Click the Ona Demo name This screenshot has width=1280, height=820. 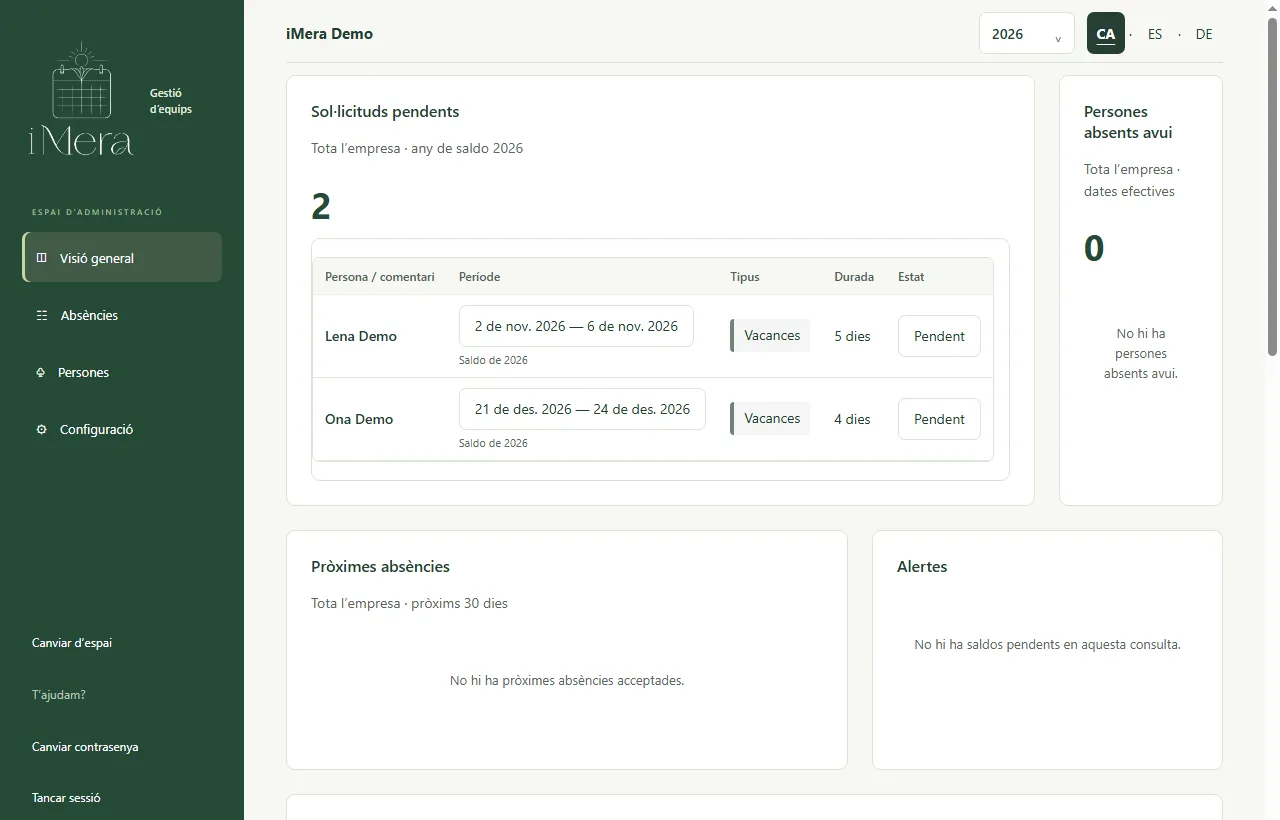359,419
